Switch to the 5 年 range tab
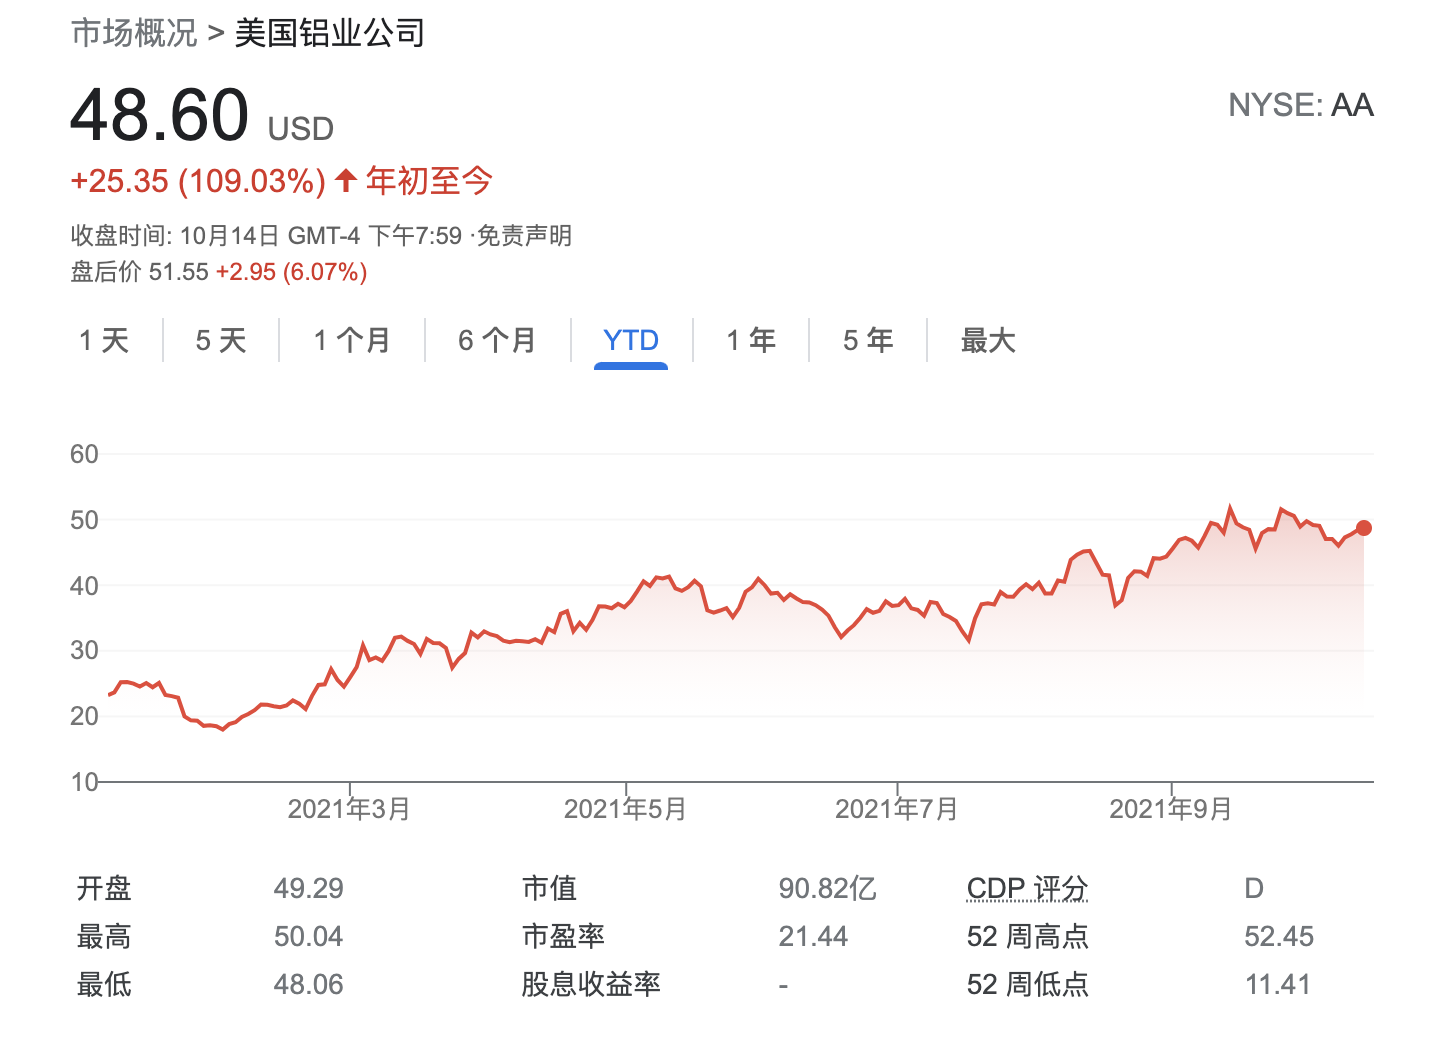 tap(868, 340)
